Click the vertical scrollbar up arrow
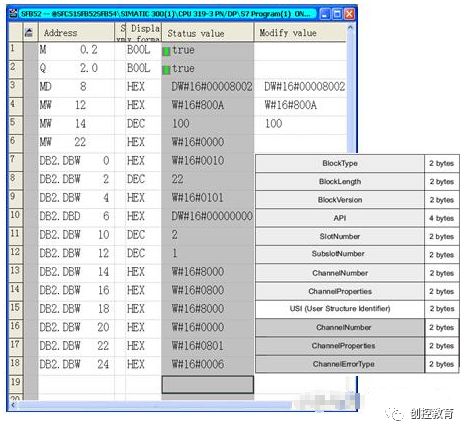 (x=350, y=28)
